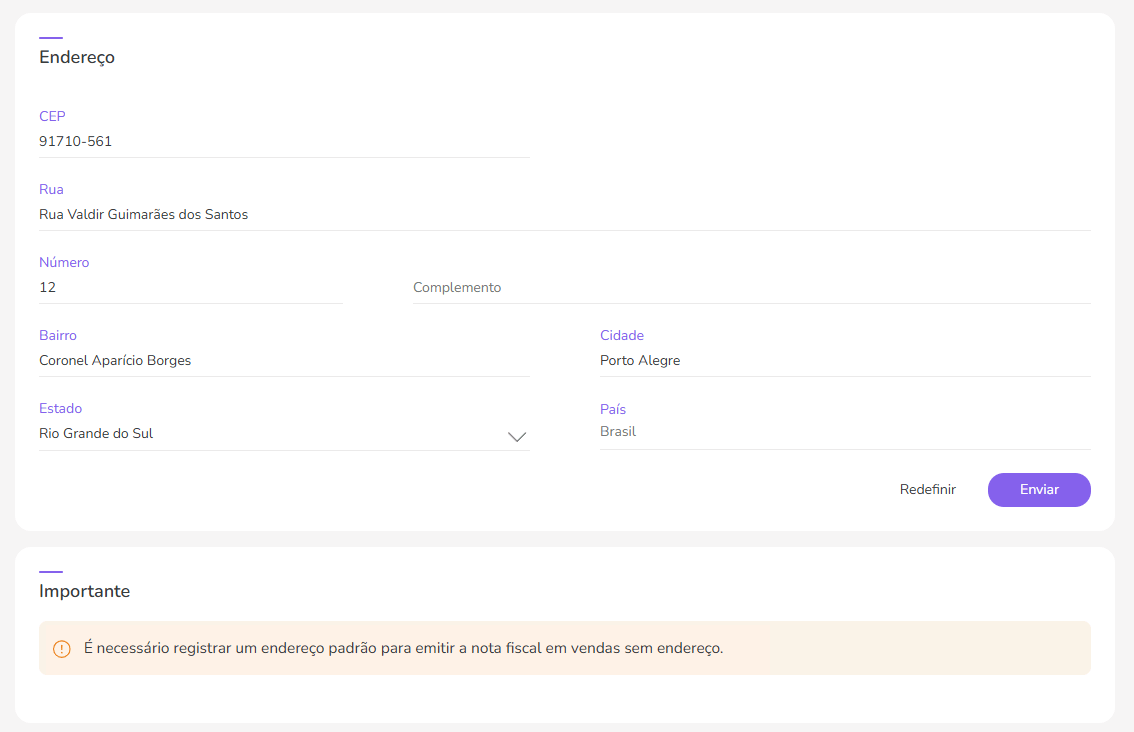Click the empty Complemento field
This screenshot has height=732, width=1134.
coord(750,288)
